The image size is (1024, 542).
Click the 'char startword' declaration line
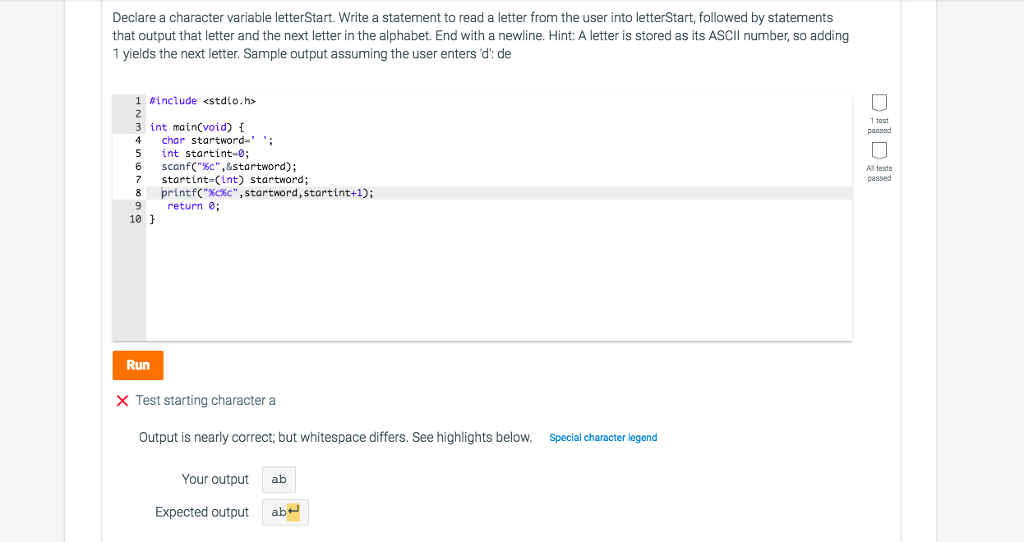coord(217,140)
